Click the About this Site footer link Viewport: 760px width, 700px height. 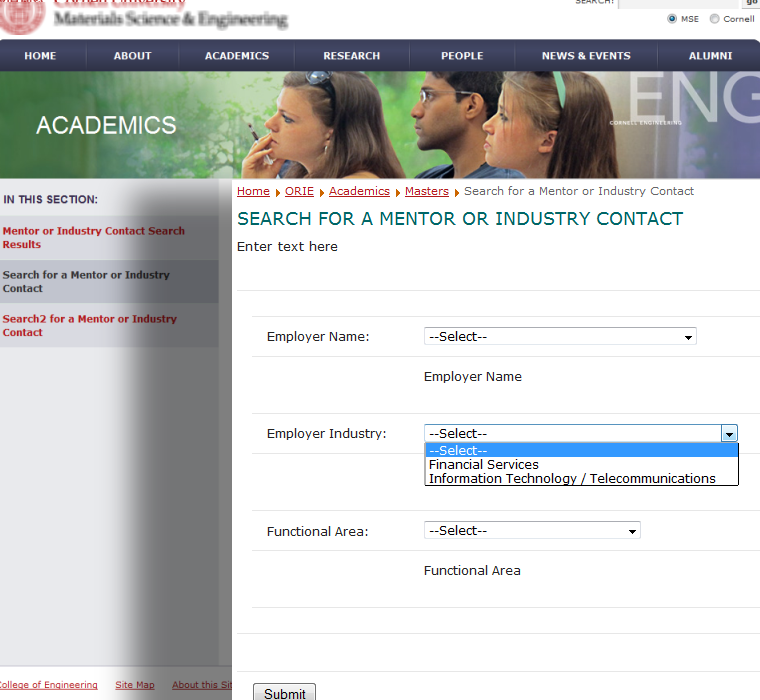202,684
